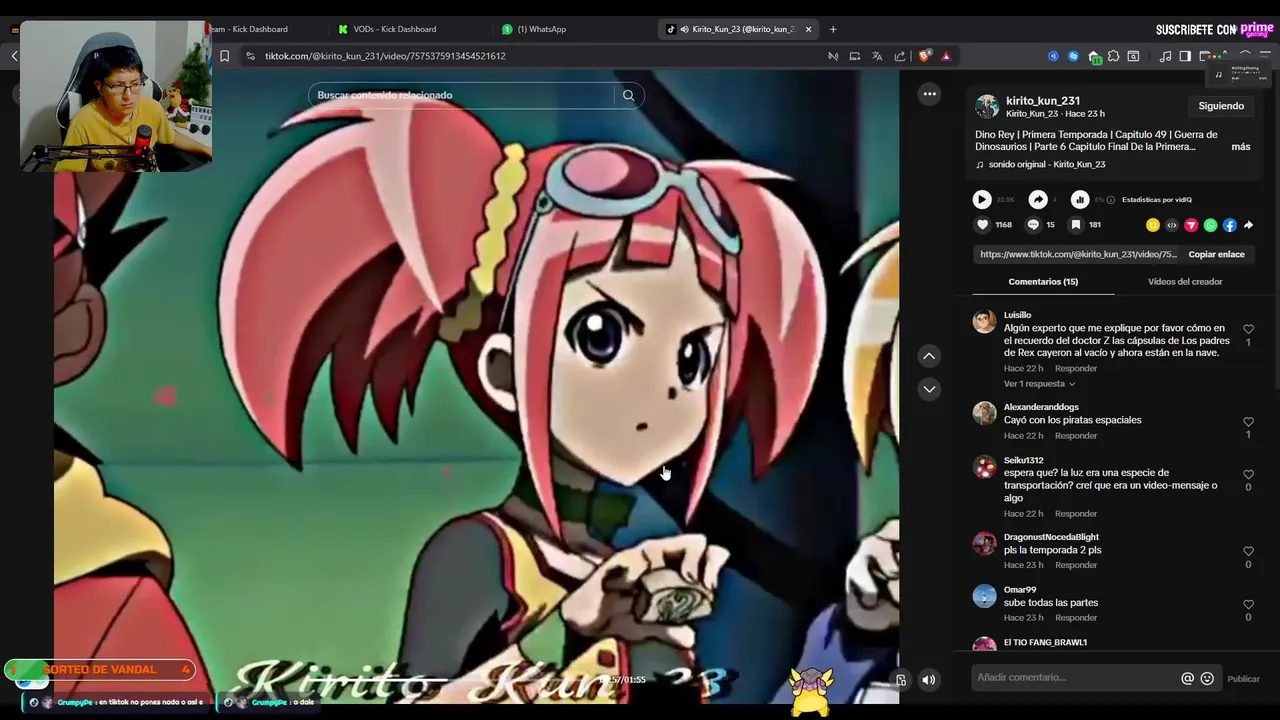
Task: Like the video with the heart icon
Action: point(982,225)
